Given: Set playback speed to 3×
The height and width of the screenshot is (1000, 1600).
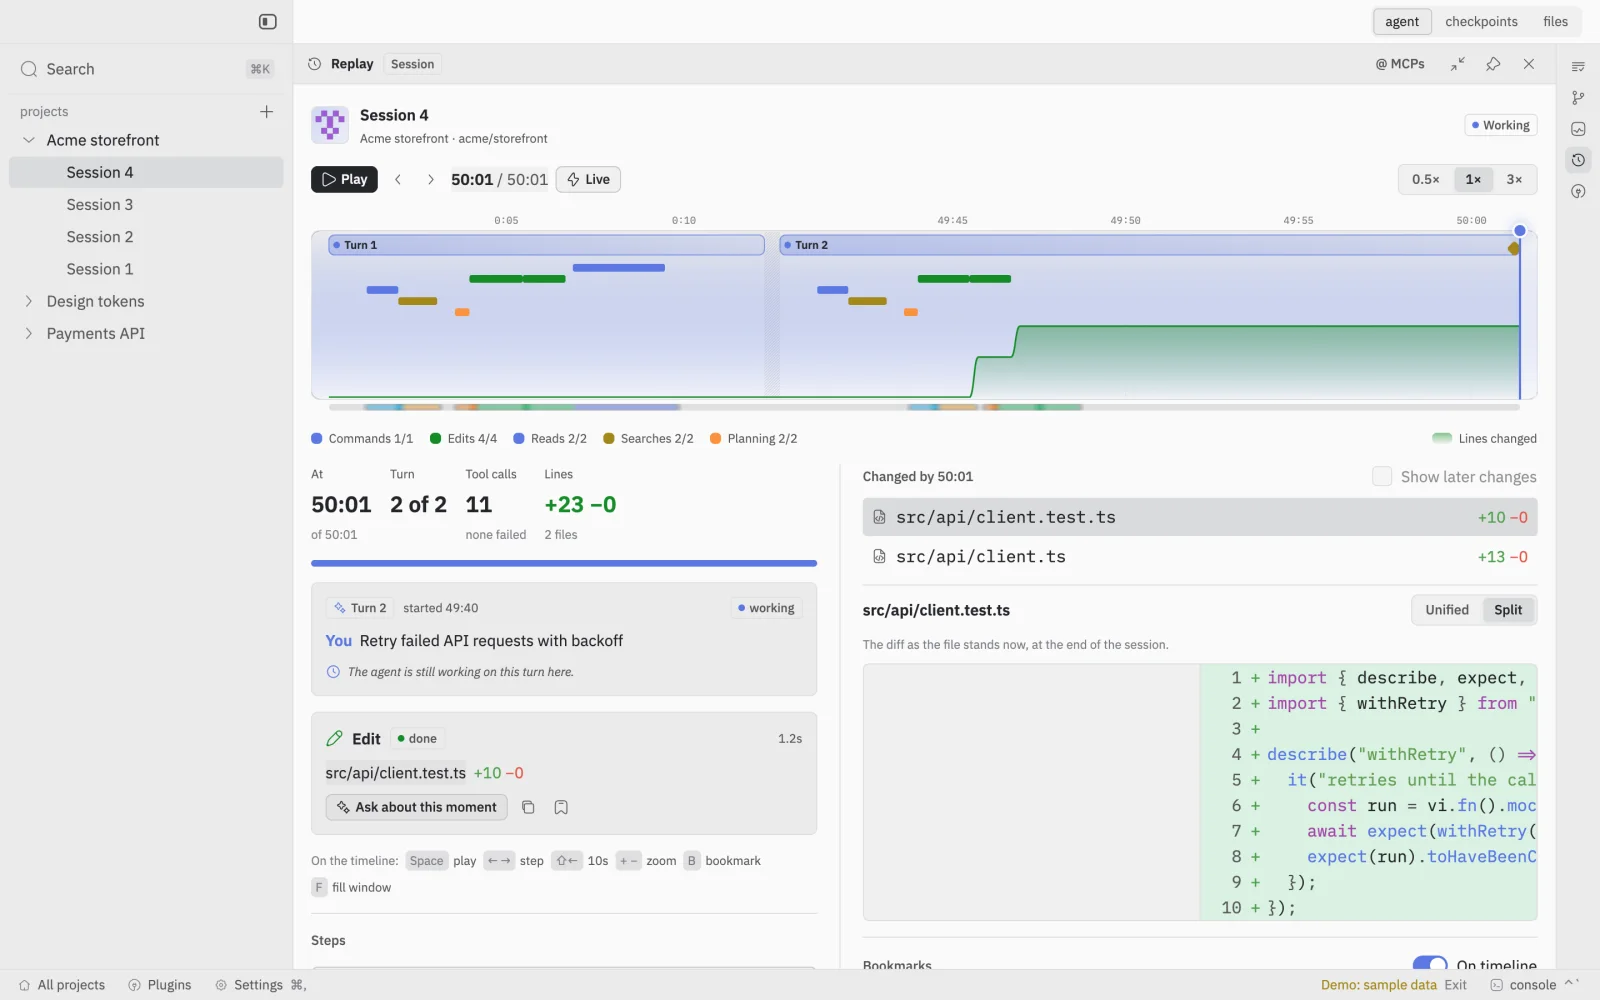Looking at the screenshot, I should (1514, 179).
